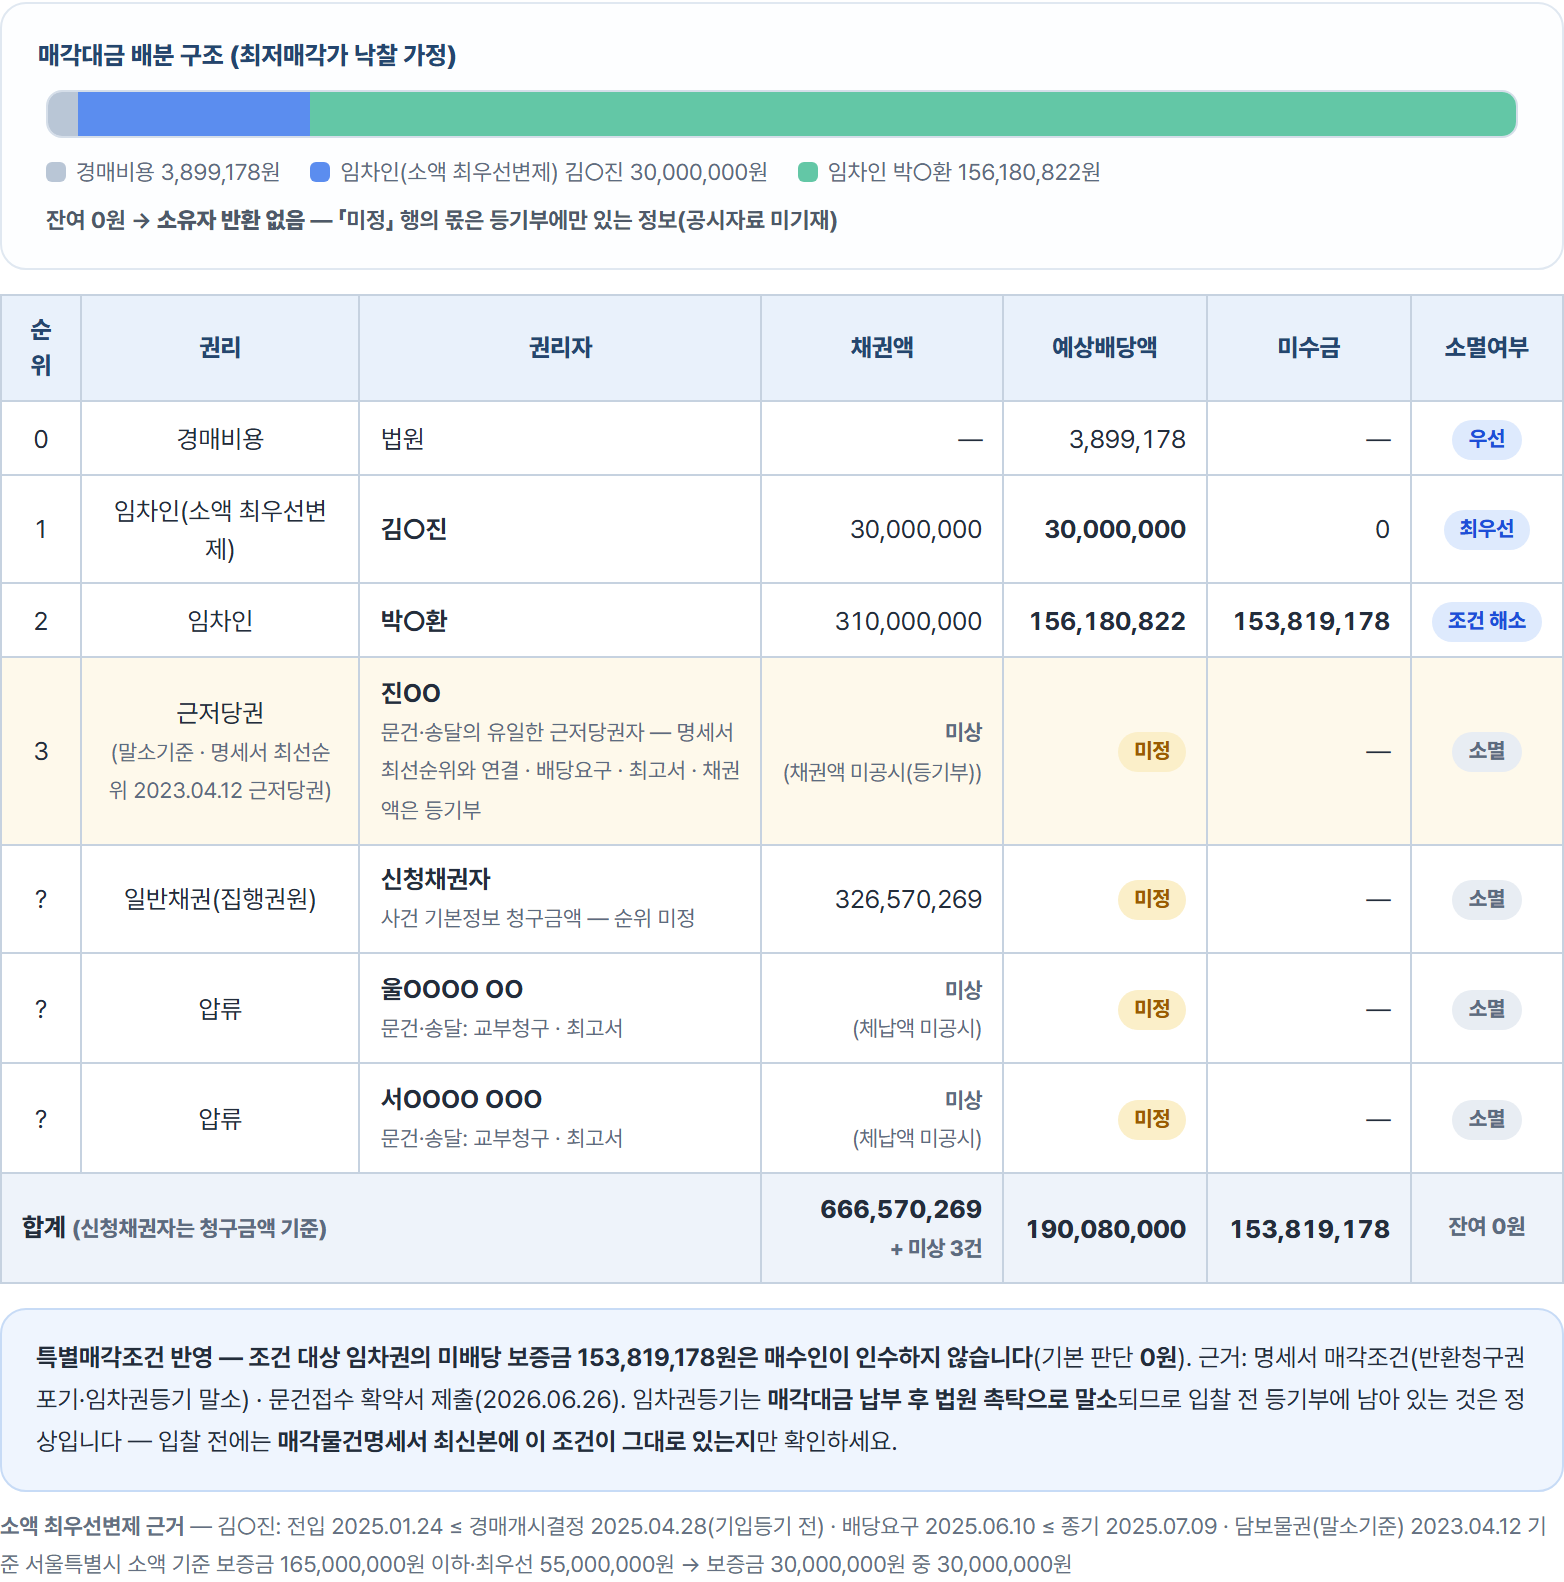The height and width of the screenshot is (1582, 1564).
Task: Click the 서OOOO OOO name
Action: point(461,1099)
